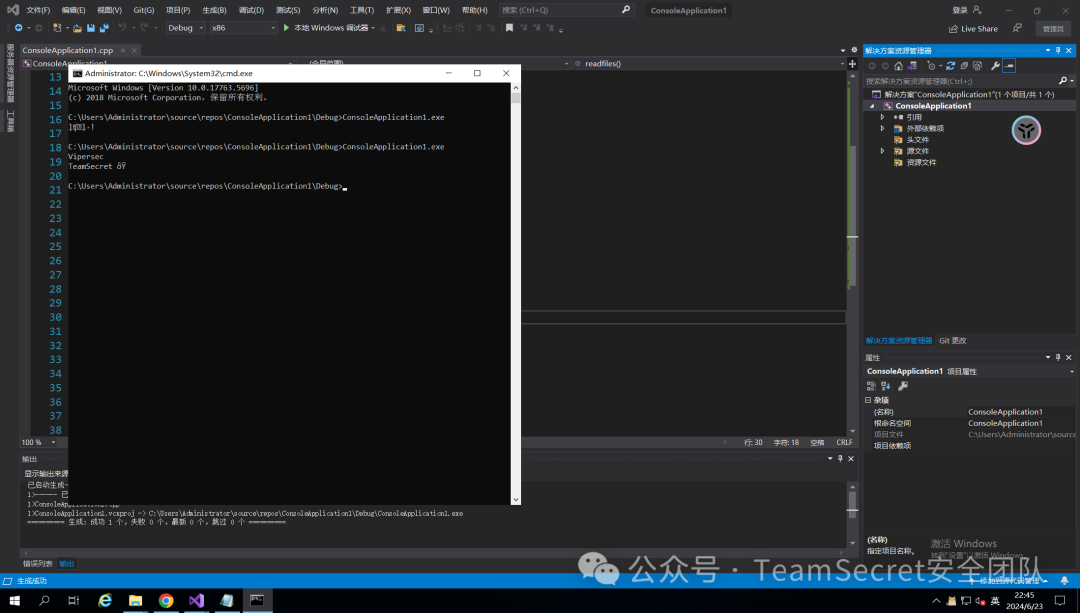Expand the 源文件 folder node
Viewport: 1080px width, 613px height.
tap(882, 151)
